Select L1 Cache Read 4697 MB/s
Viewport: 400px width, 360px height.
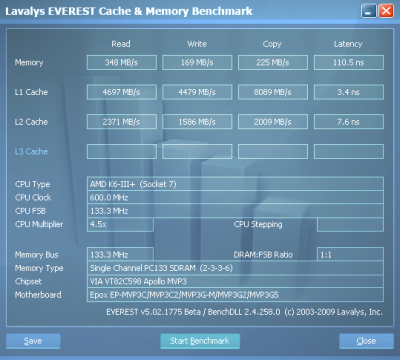coord(122,92)
